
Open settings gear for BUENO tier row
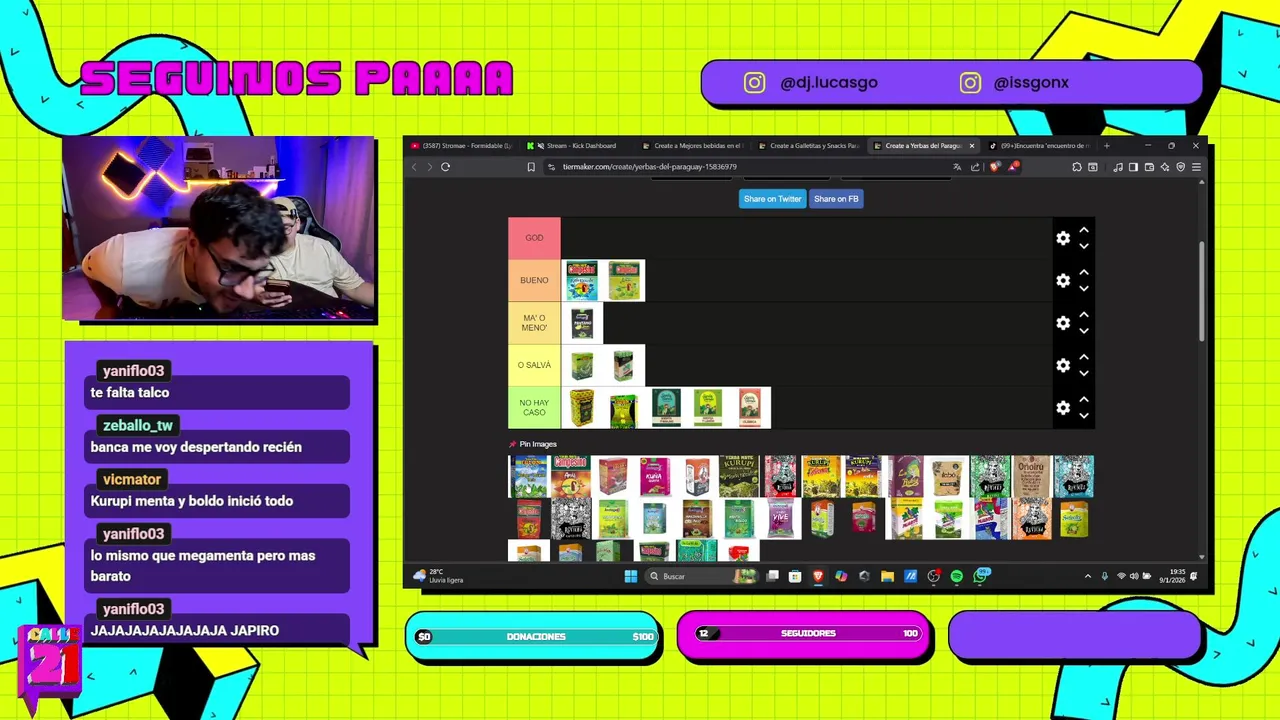[x=1063, y=281]
